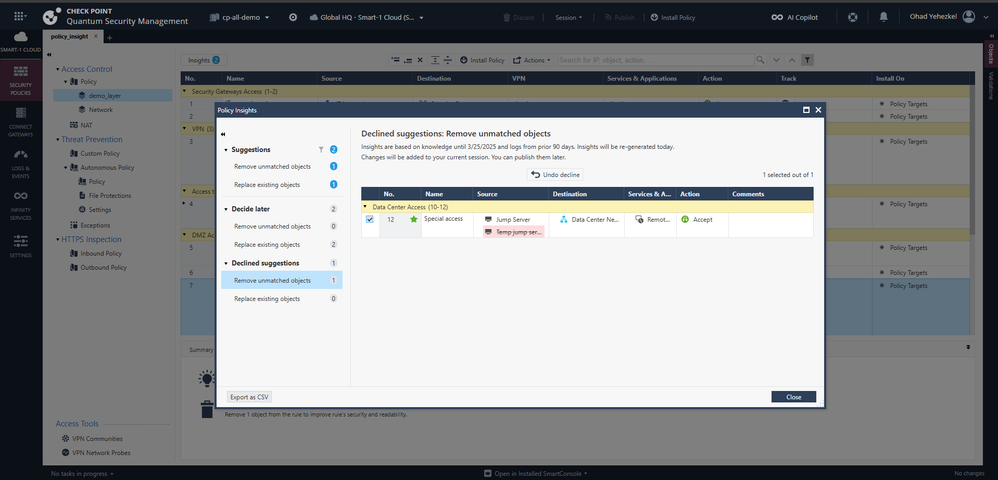Open Connect Gateways in the sidebar

coord(20,122)
